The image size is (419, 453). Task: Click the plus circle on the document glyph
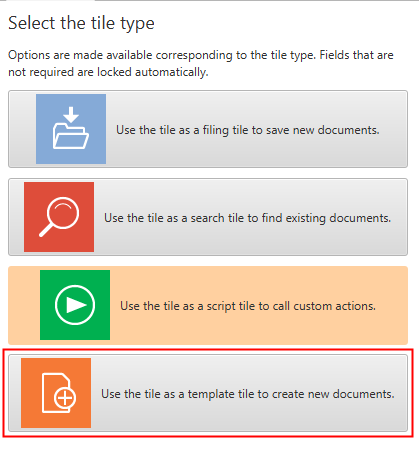pos(65,398)
